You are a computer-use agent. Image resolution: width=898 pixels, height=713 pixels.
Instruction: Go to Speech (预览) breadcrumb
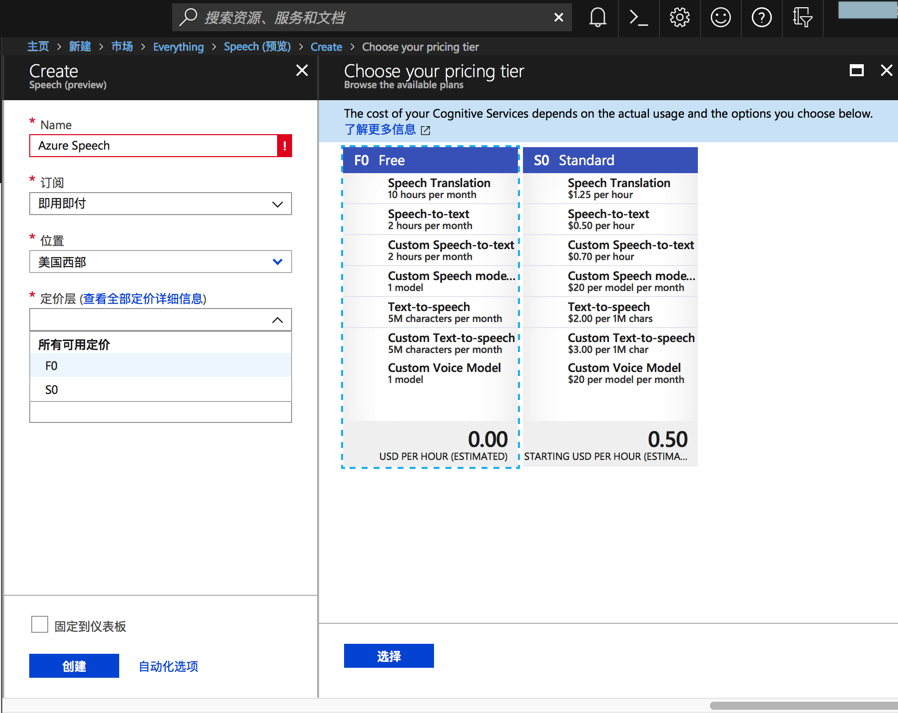(257, 46)
